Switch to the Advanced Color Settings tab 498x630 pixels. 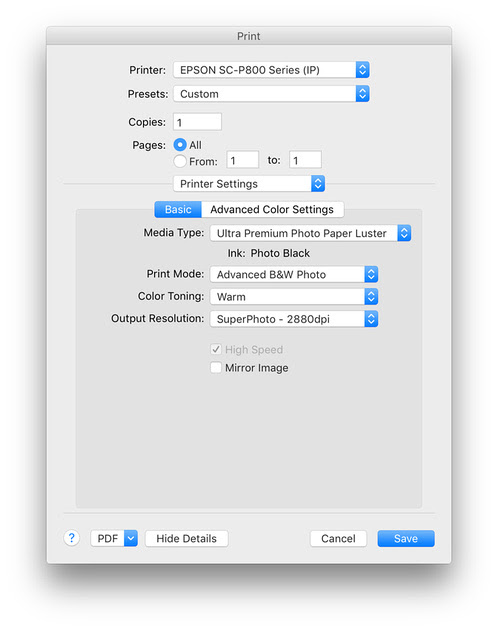click(x=272, y=209)
